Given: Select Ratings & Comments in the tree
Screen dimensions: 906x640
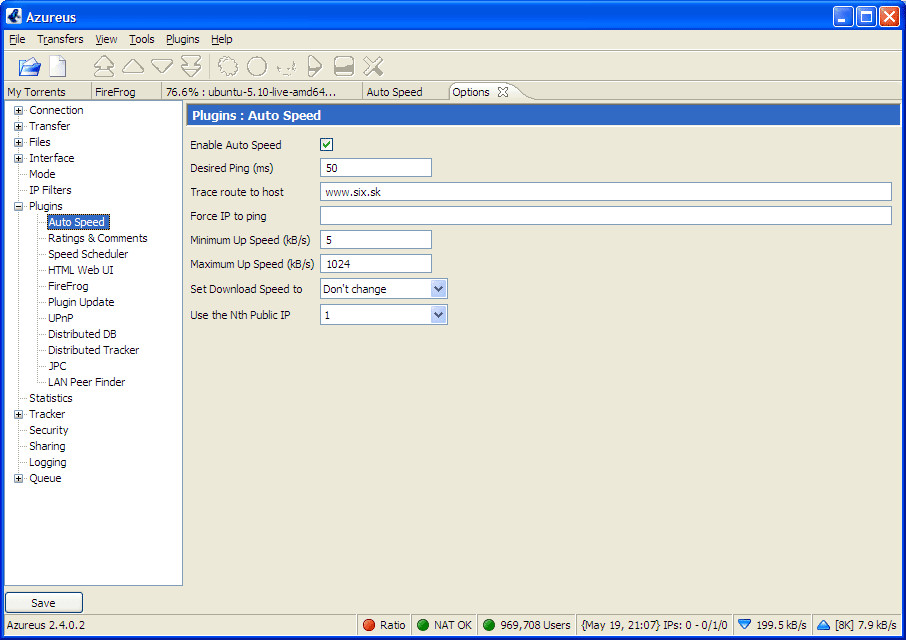Looking at the screenshot, I should pos(98,238).
